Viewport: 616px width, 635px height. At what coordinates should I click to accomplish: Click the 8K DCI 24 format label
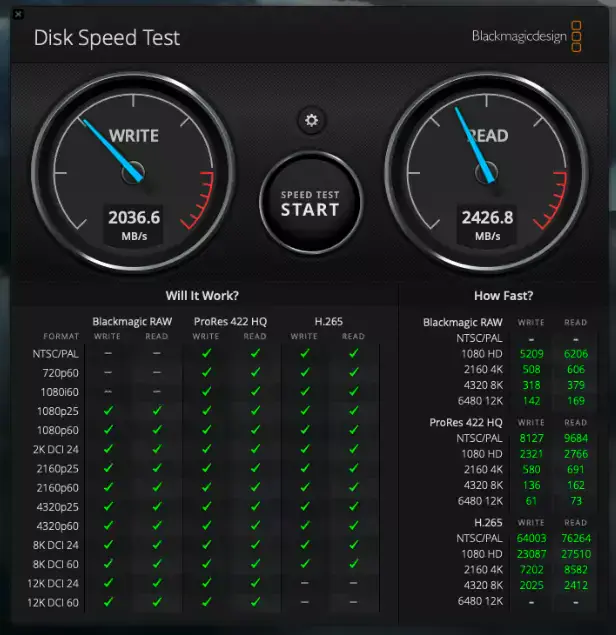coord(56,545)
